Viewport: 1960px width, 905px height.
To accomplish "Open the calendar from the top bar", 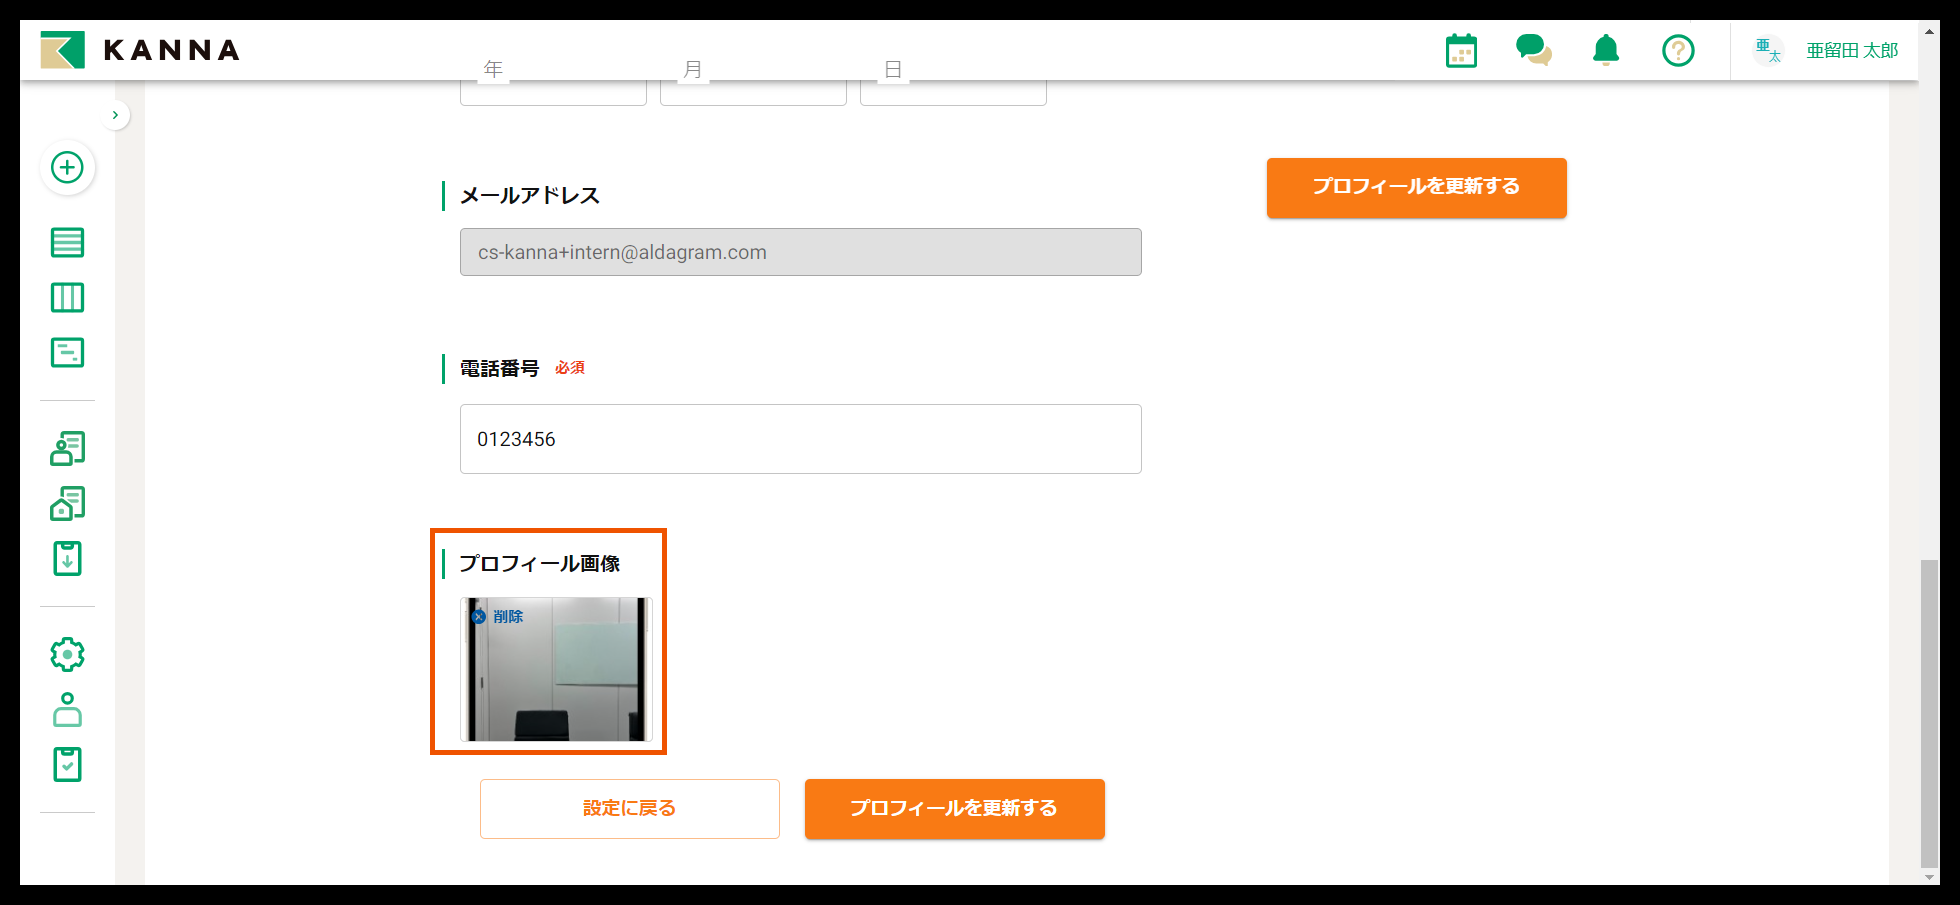I will tap(1461, 50).
